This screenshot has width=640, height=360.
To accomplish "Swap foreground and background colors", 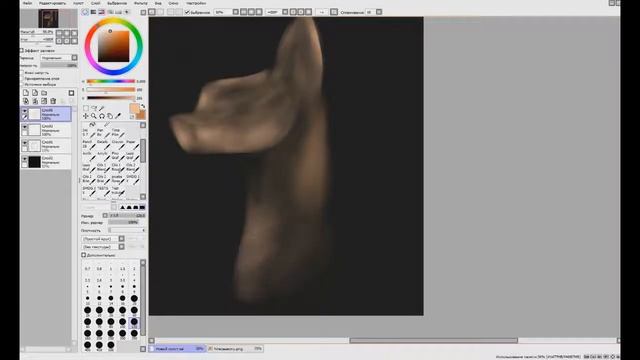I will [x=143, y=106].
